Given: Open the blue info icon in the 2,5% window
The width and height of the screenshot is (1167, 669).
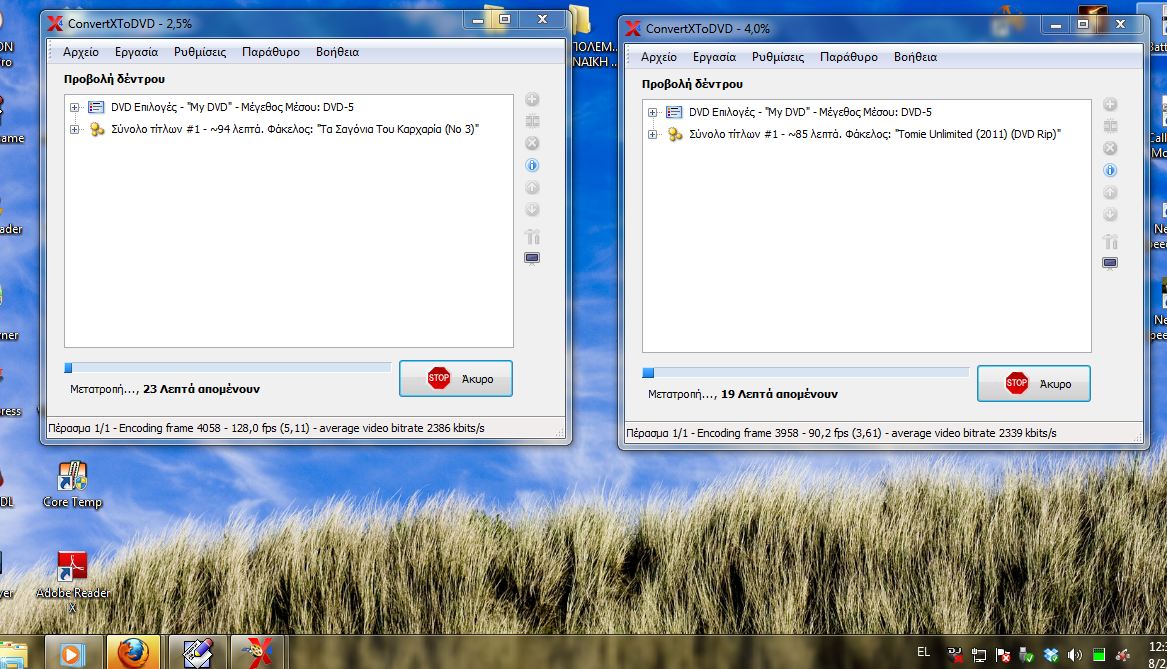Looking at the screenshot, I should click(x=532, y=165).
